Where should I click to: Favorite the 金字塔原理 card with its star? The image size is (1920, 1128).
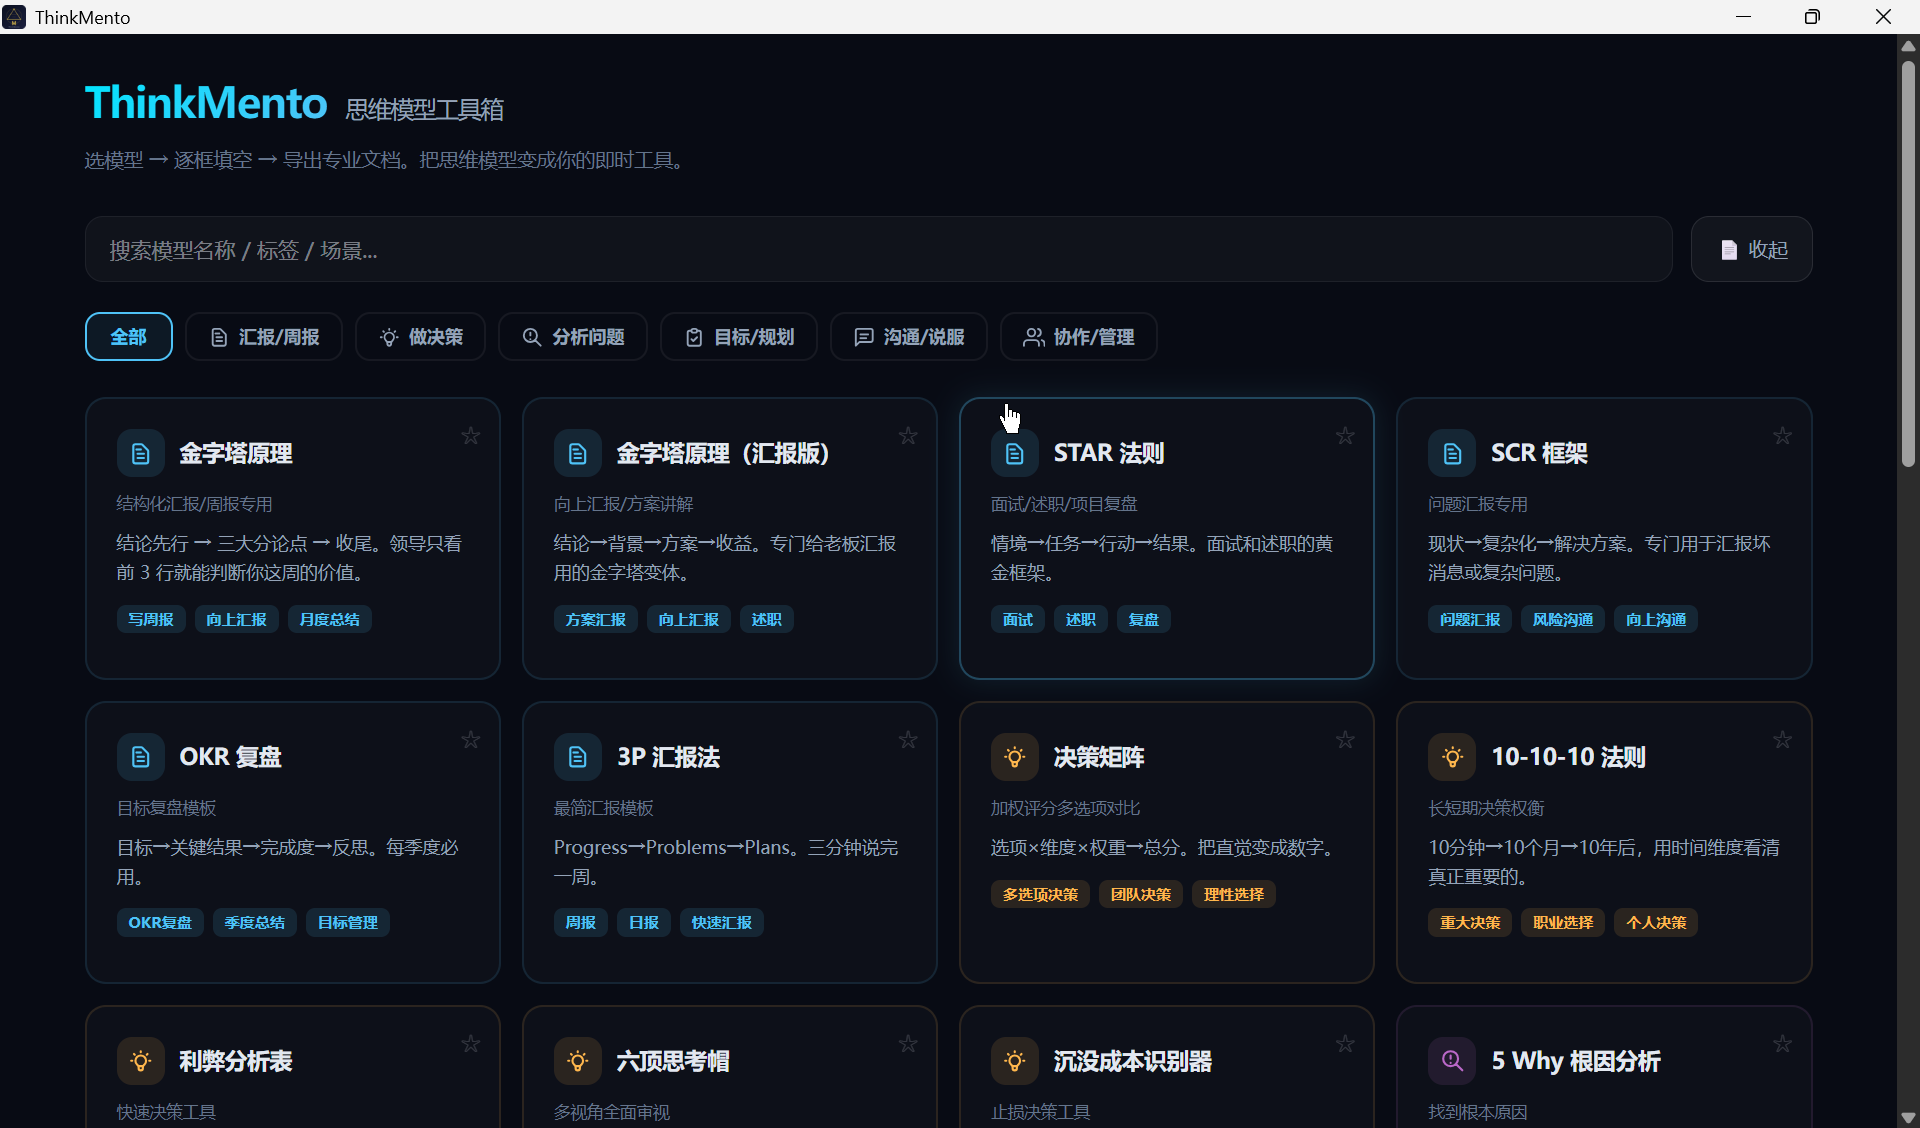point(471,436)
